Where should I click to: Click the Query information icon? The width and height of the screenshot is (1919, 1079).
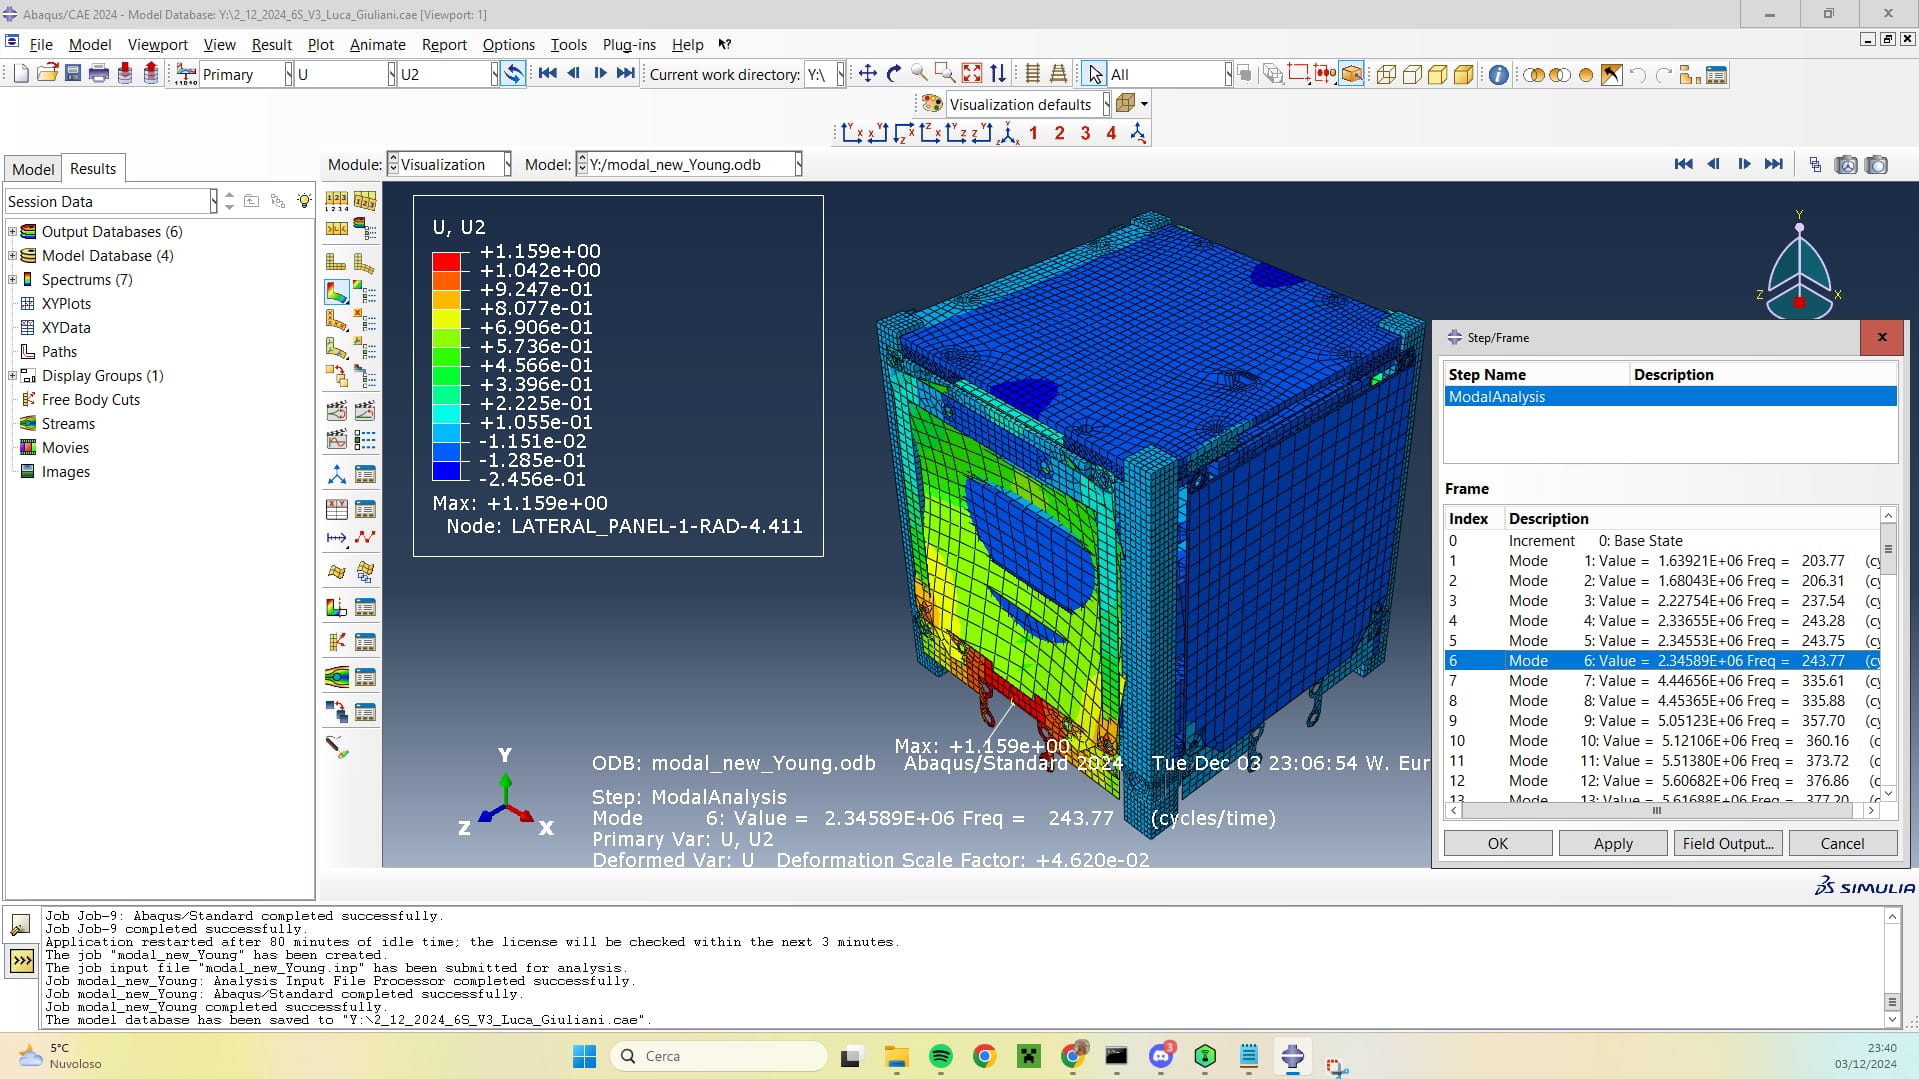click(x=1498, y=75)
